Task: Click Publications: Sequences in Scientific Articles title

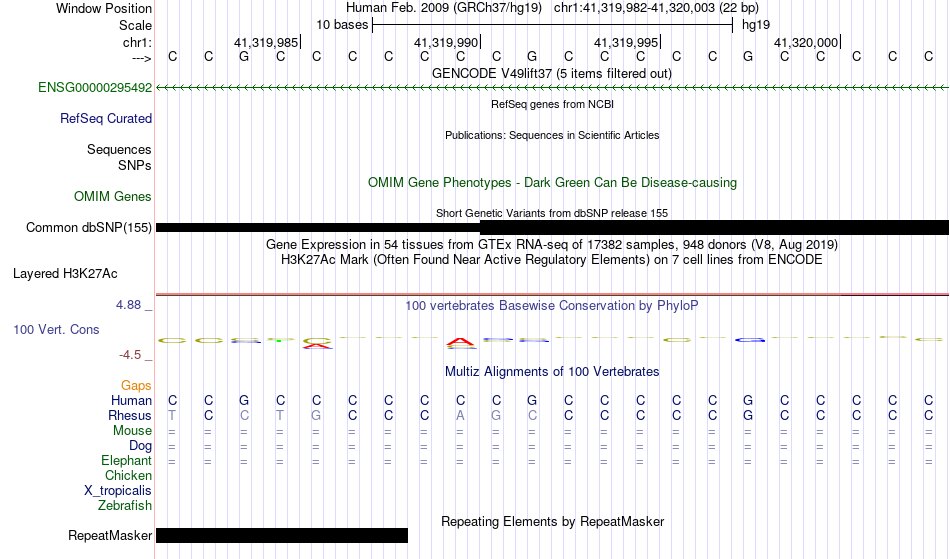Action: 552,135
